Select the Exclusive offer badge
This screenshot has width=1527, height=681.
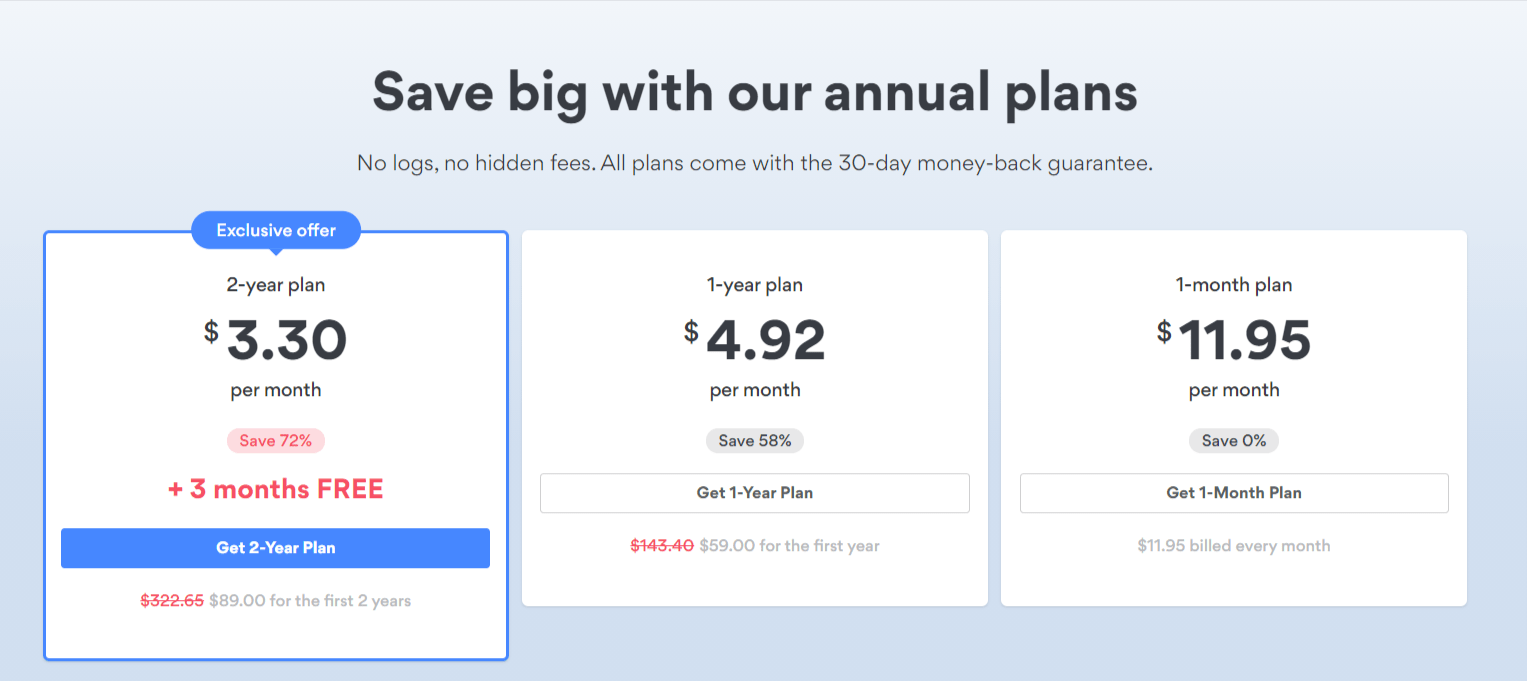click(x=276, y=230)
